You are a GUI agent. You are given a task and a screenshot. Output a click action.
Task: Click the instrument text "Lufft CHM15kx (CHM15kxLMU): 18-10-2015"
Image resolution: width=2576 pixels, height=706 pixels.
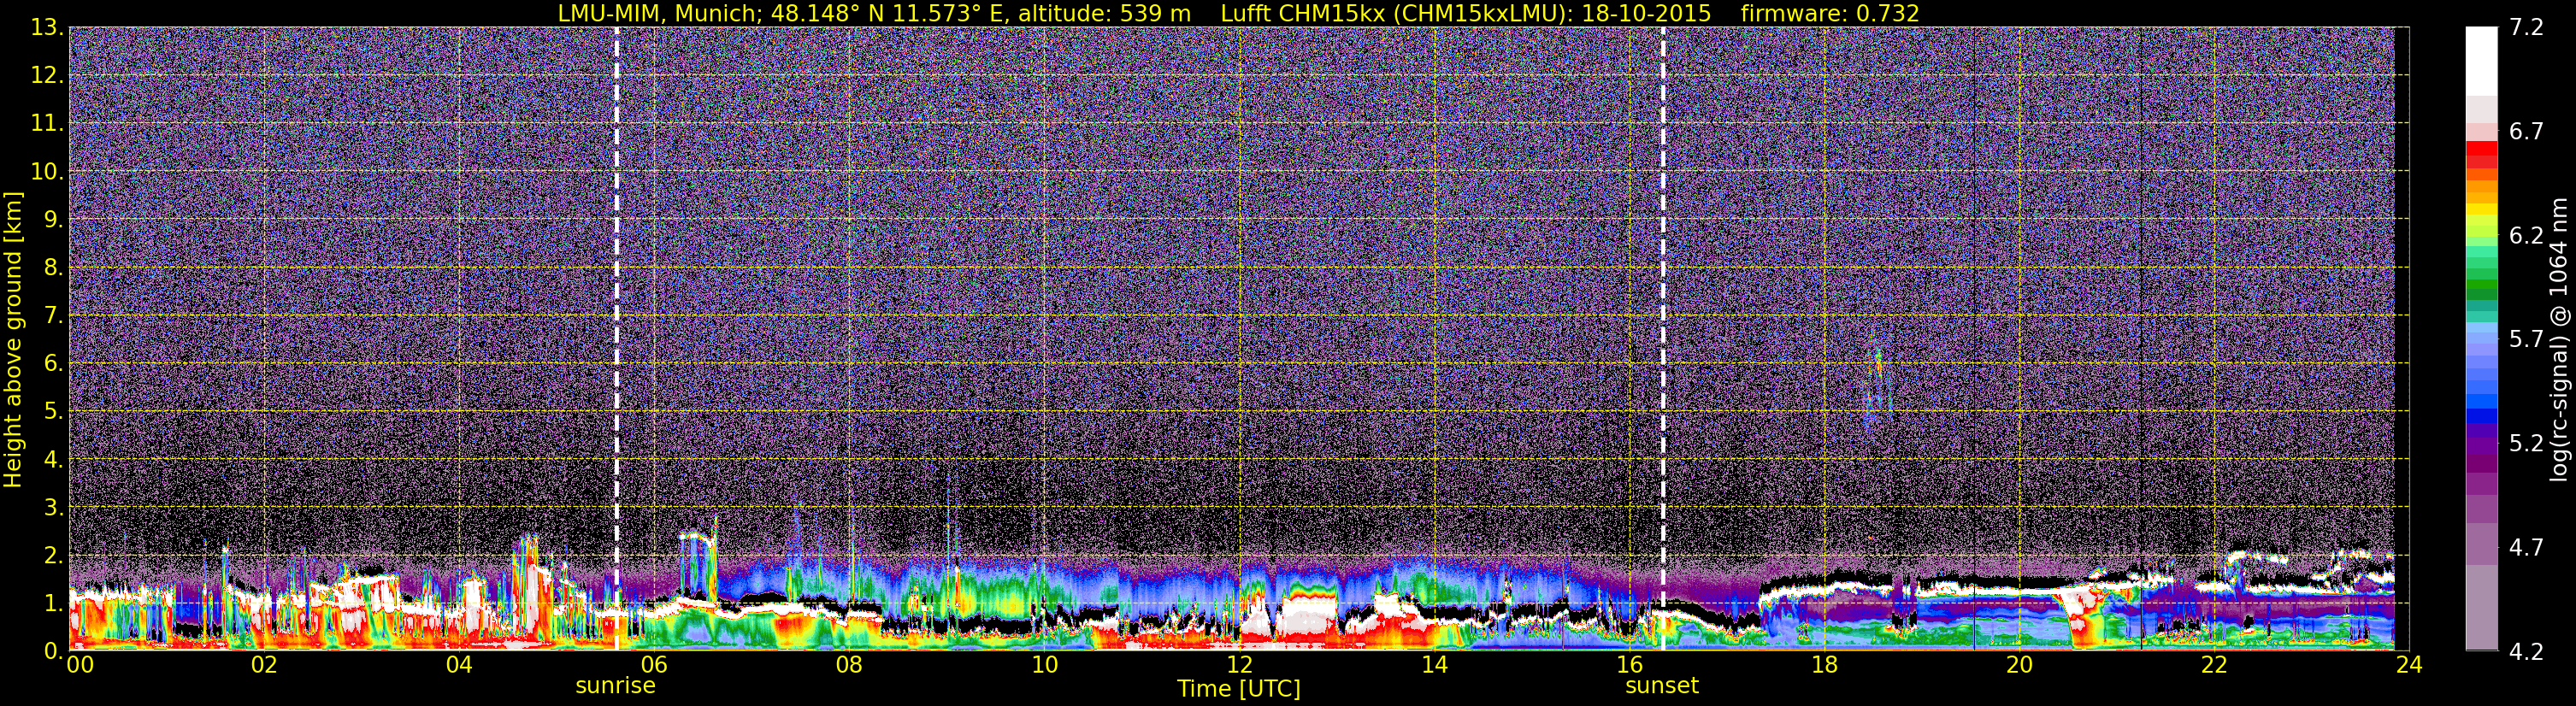[1465, 13]
